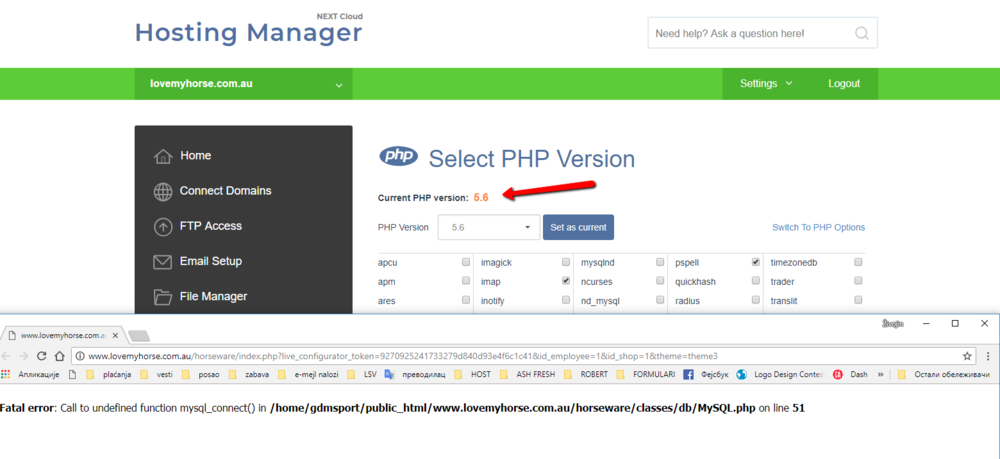Uncheck the imap extension checkbox

tap(566, 281)
